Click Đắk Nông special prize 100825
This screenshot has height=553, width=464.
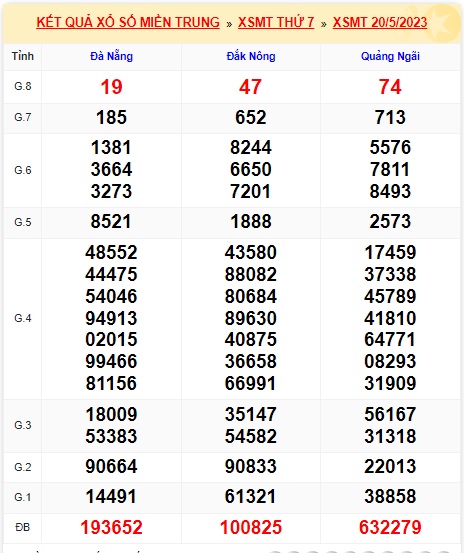(251, 528)
